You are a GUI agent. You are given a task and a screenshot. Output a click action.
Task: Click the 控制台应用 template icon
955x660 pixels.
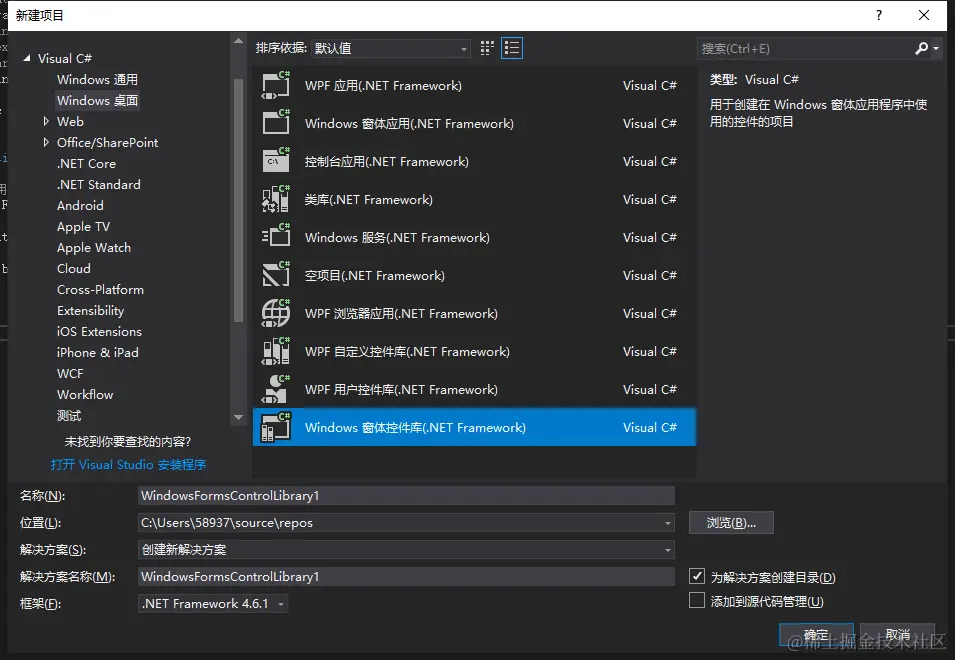pyautogui.click(x=276, y=161)
